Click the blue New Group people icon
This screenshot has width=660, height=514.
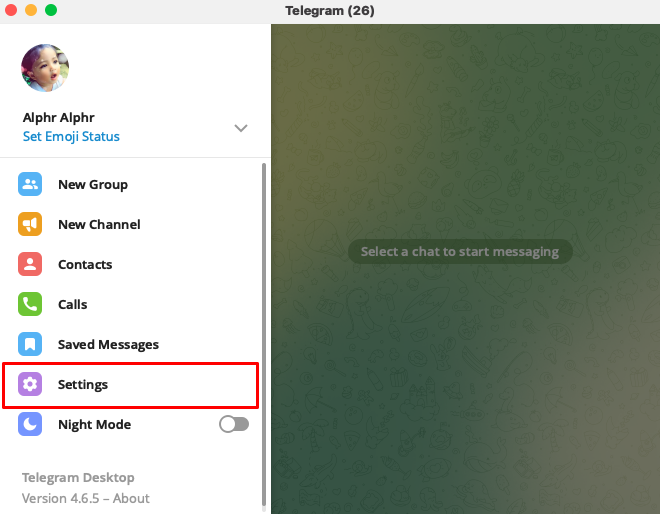pyautogui.click(x=30, y=184)
